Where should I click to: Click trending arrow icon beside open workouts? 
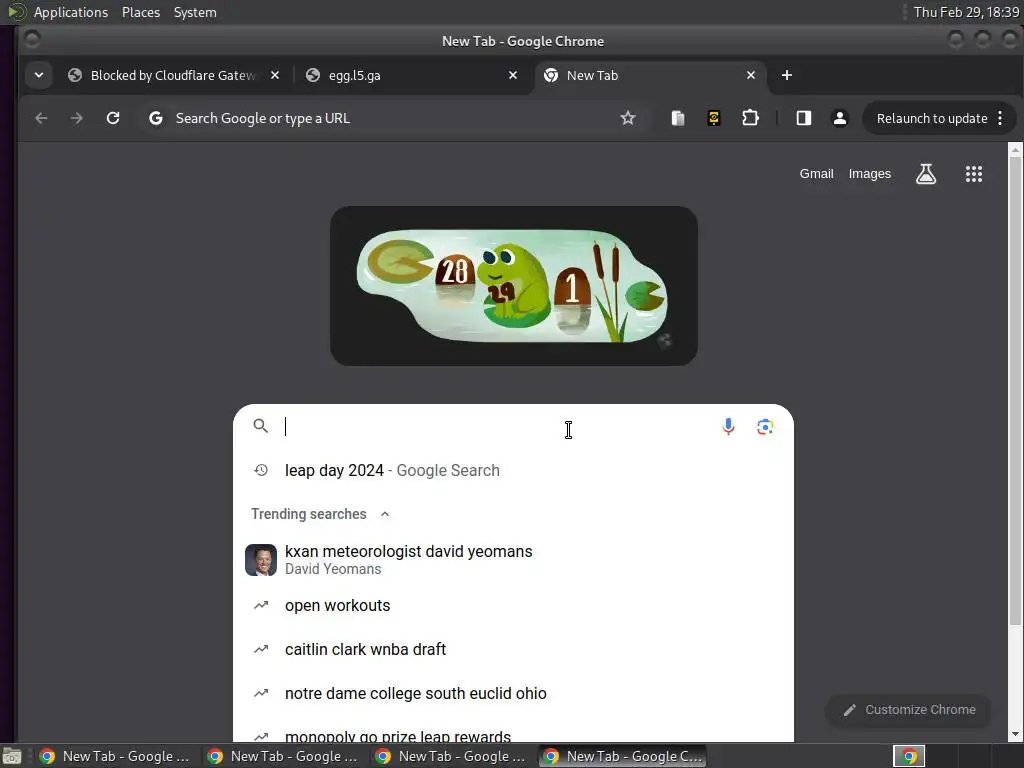pos(261,605)
